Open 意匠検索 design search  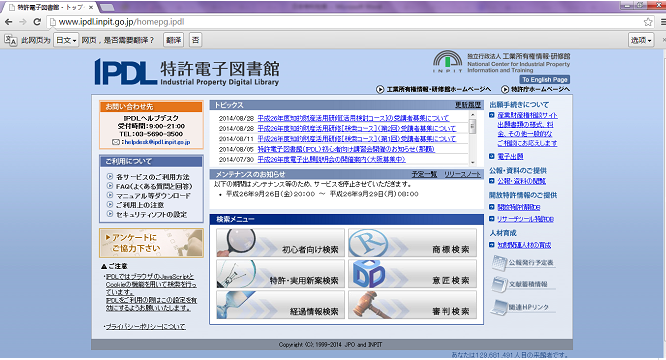(x=412, y=274)
